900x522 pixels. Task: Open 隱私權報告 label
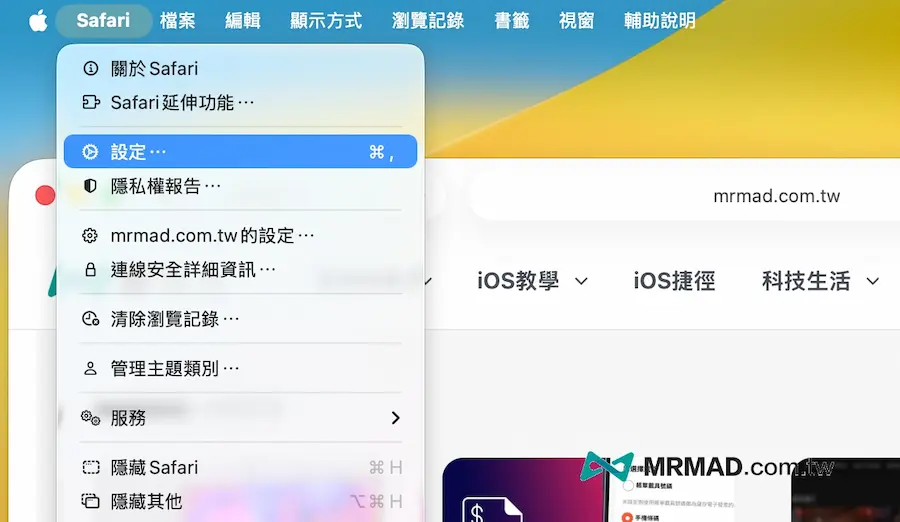pyautogui.click(x=165, y=186)
